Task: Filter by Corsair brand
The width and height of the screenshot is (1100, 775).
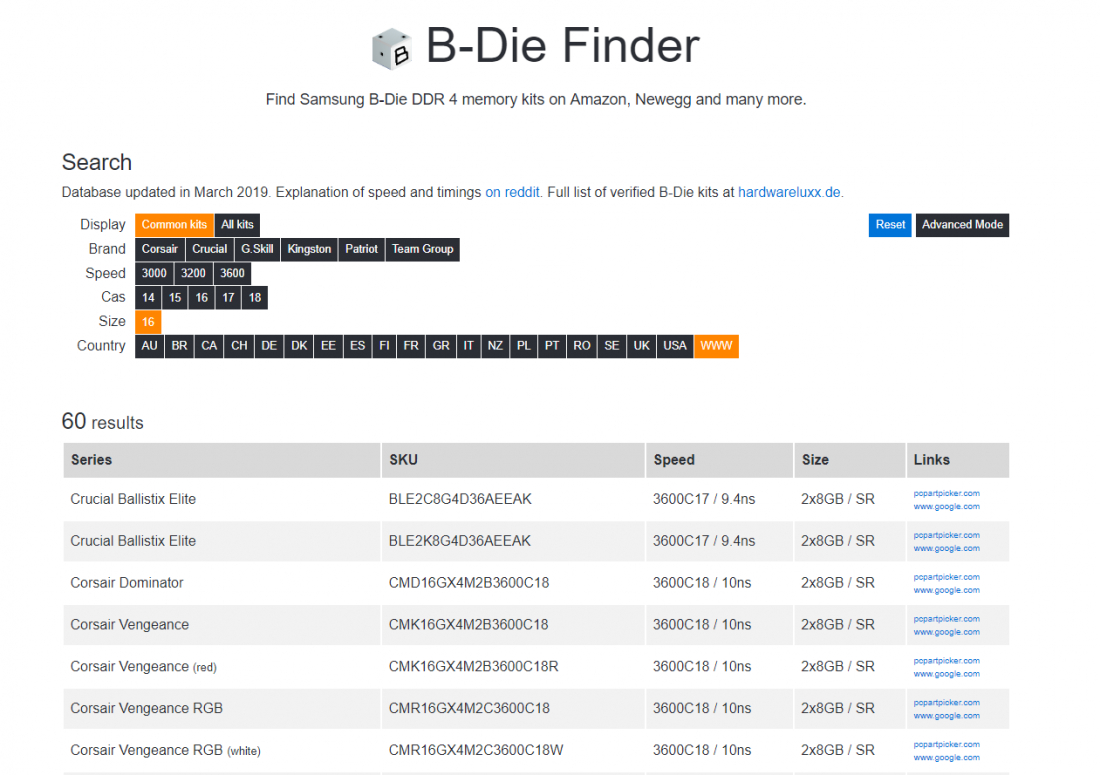Action: 160,249
